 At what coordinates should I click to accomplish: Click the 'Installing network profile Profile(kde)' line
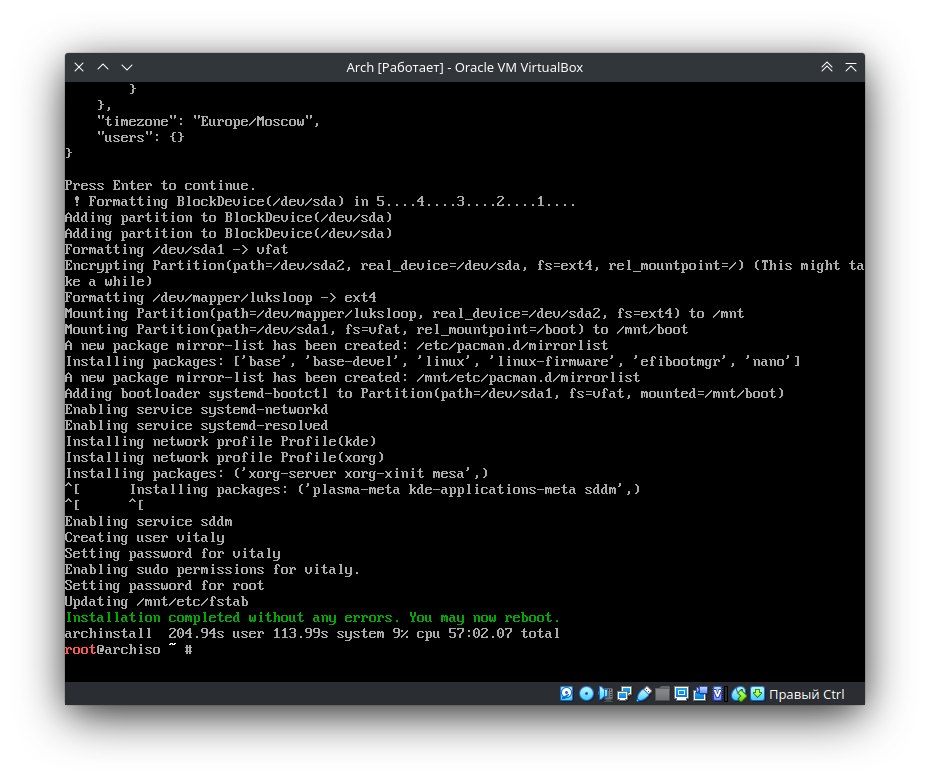click(221, 441)
